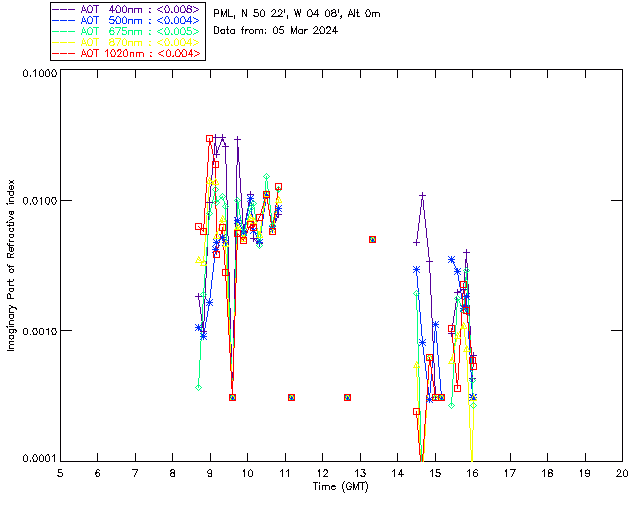
Task: Click the topmost red square marker near 9 GMT
Action: pyautogui.click(x=209, y=139)
